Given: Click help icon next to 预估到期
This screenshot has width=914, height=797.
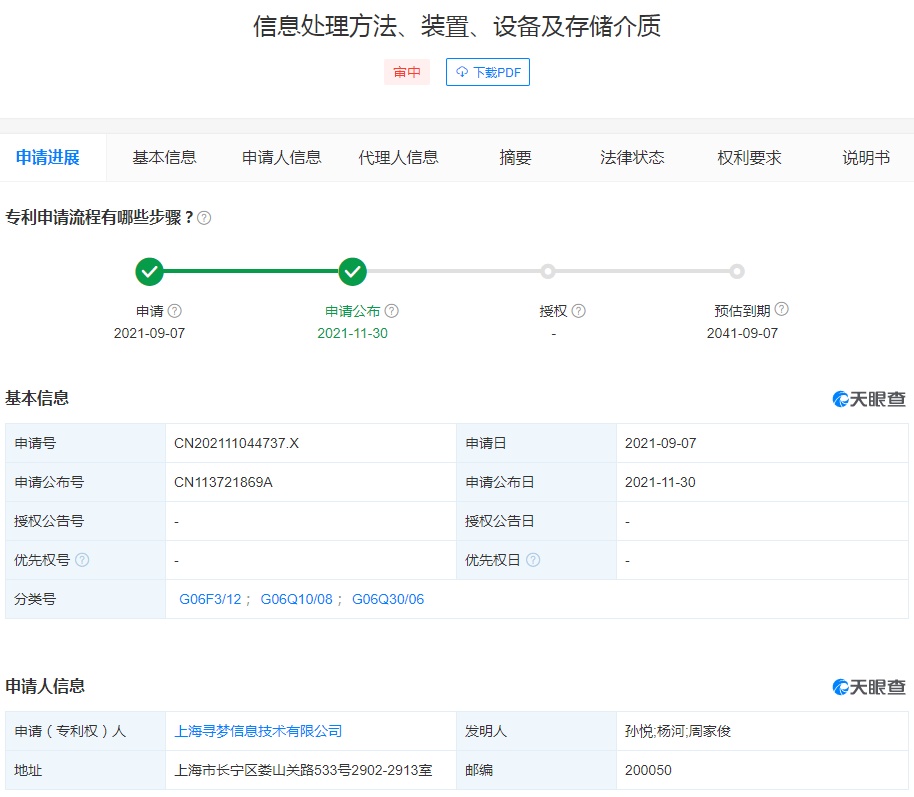Looking at the screenshot, I should 782,310.
